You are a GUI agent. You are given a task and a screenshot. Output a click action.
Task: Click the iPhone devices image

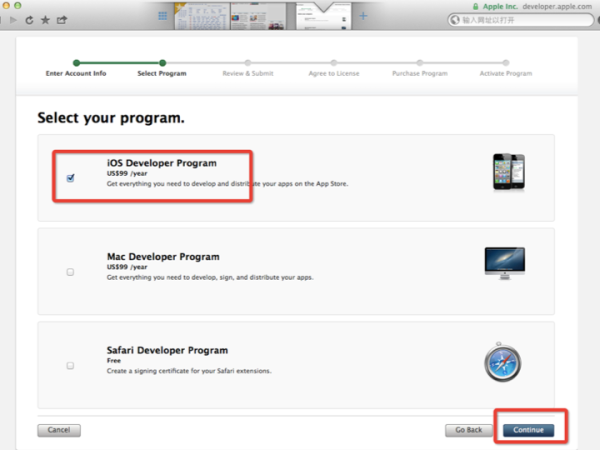click(509, 171)
